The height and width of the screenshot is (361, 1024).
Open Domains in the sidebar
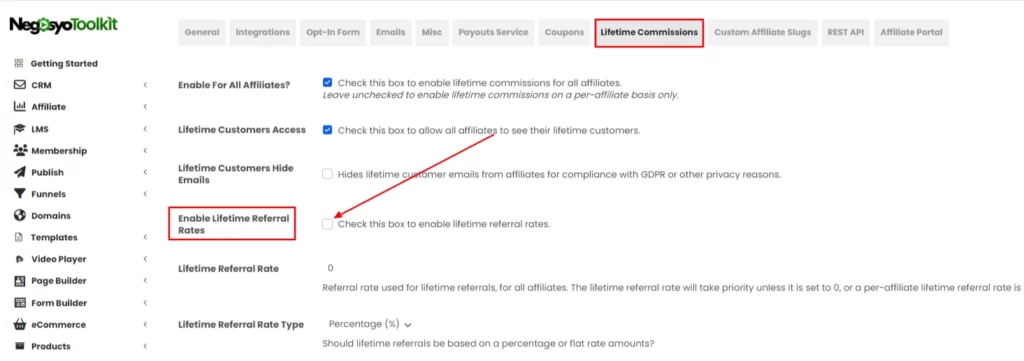click(51, 215)
